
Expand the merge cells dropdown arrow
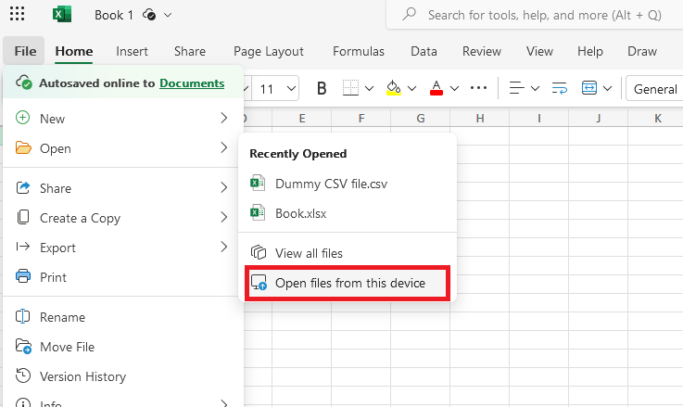[x=607, y=89]
